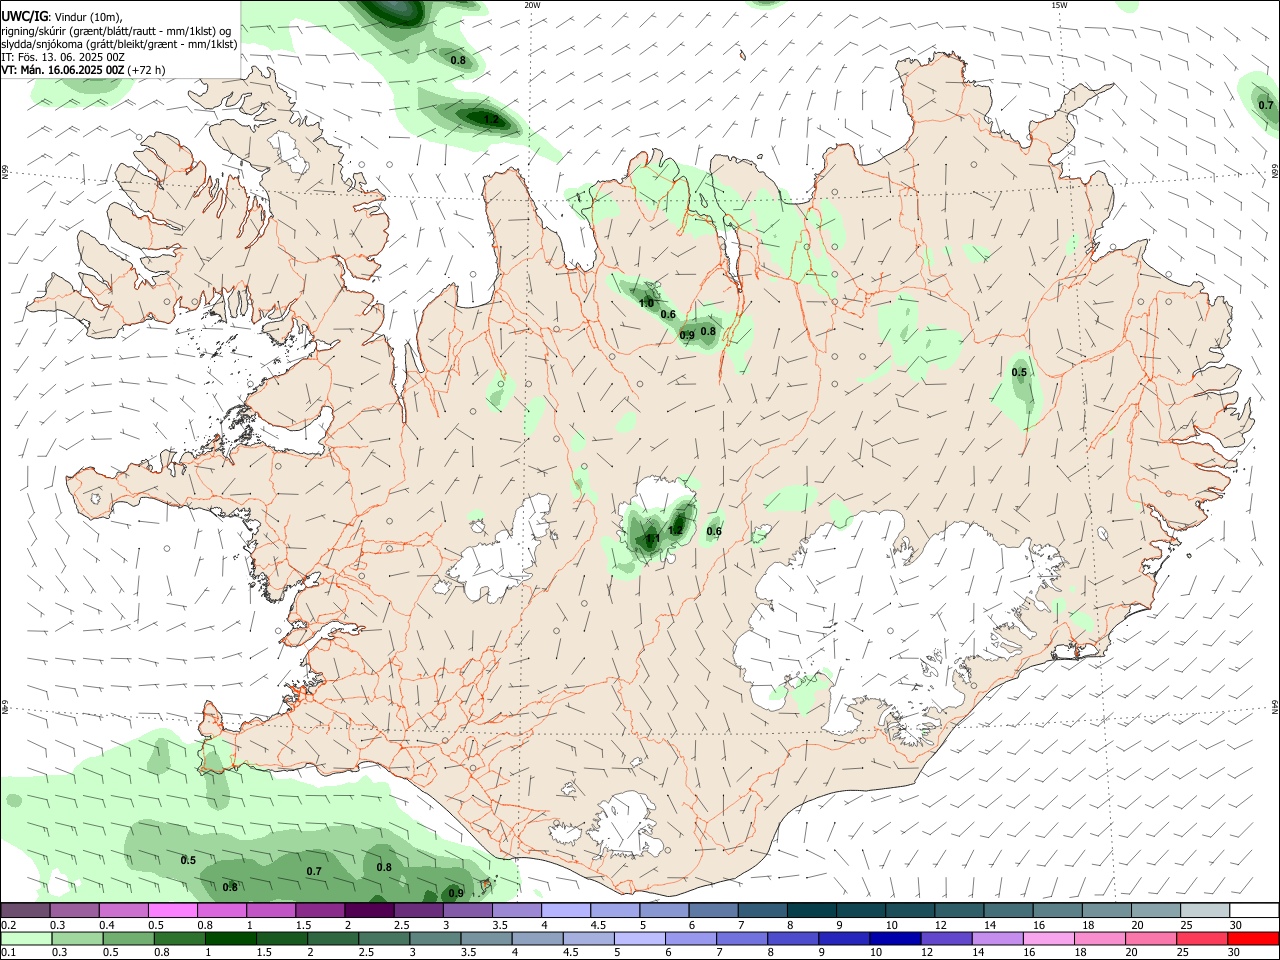Click the top-row legend swatch labeled 12

(x=957, y=910)
